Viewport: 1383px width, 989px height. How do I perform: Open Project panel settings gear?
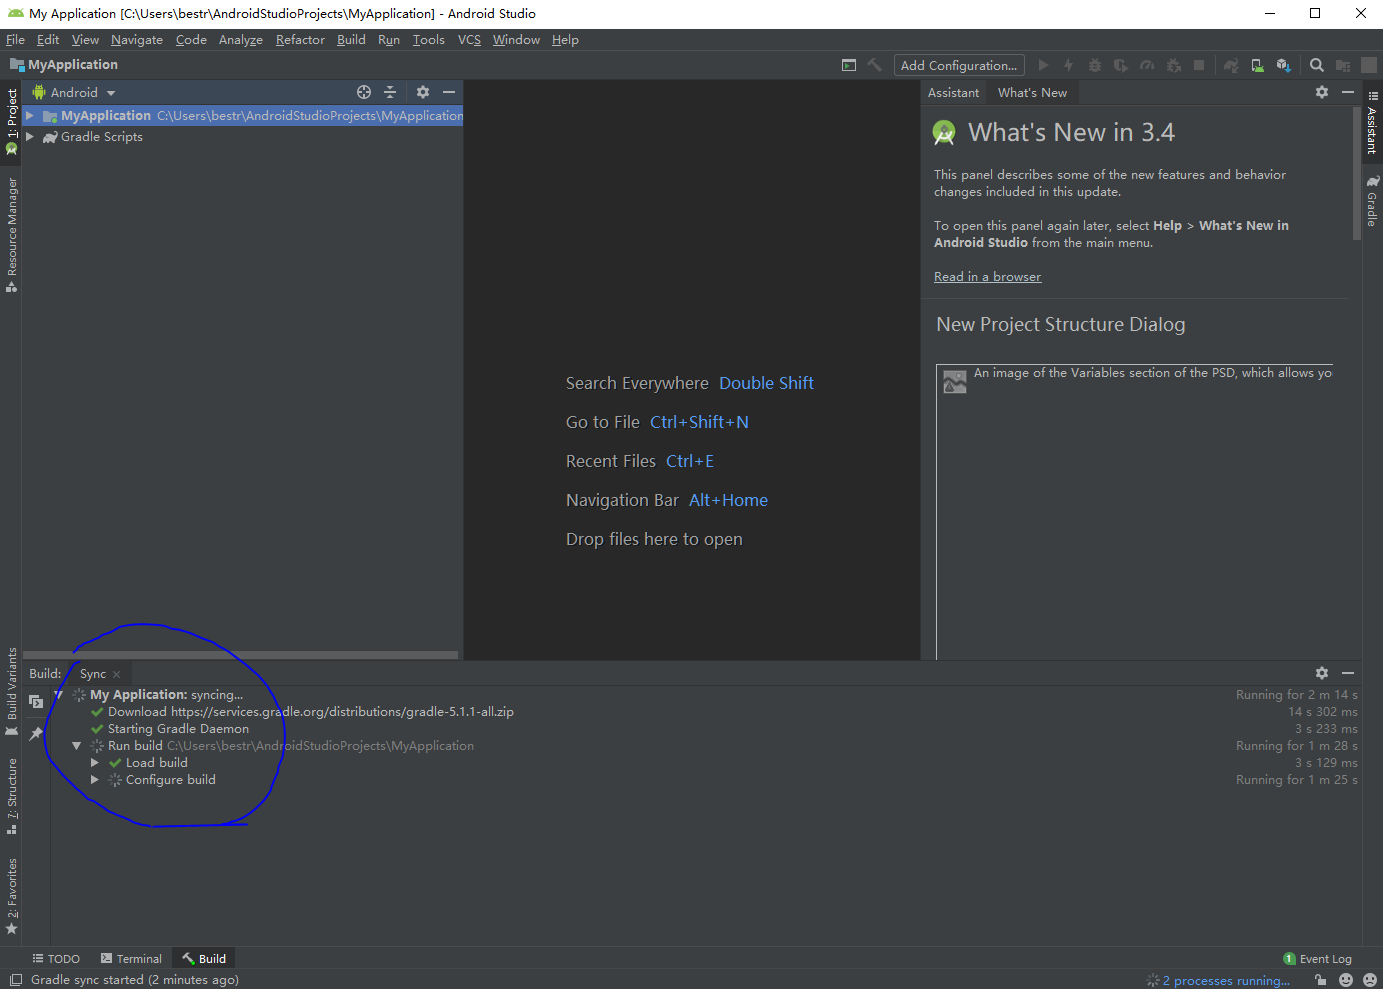click(423, 92)
